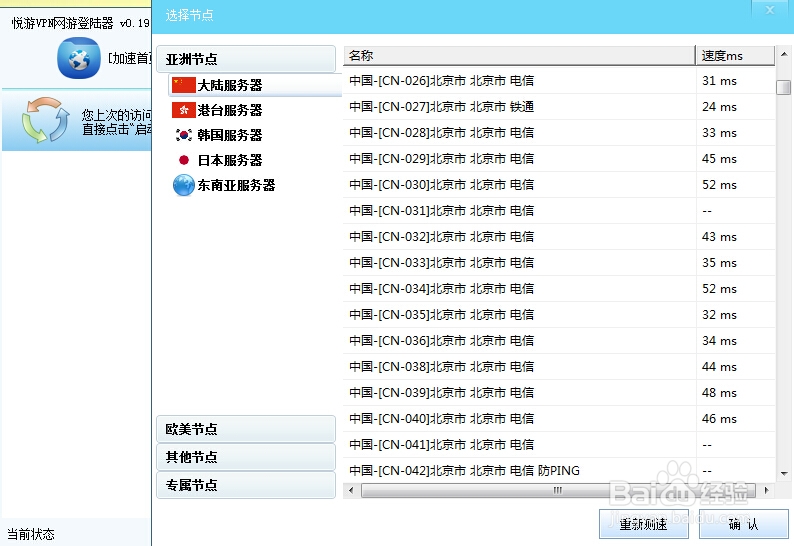Screen dimensions: 794x546
Task: Click the Japan flag icon
Action: point(184,160)
